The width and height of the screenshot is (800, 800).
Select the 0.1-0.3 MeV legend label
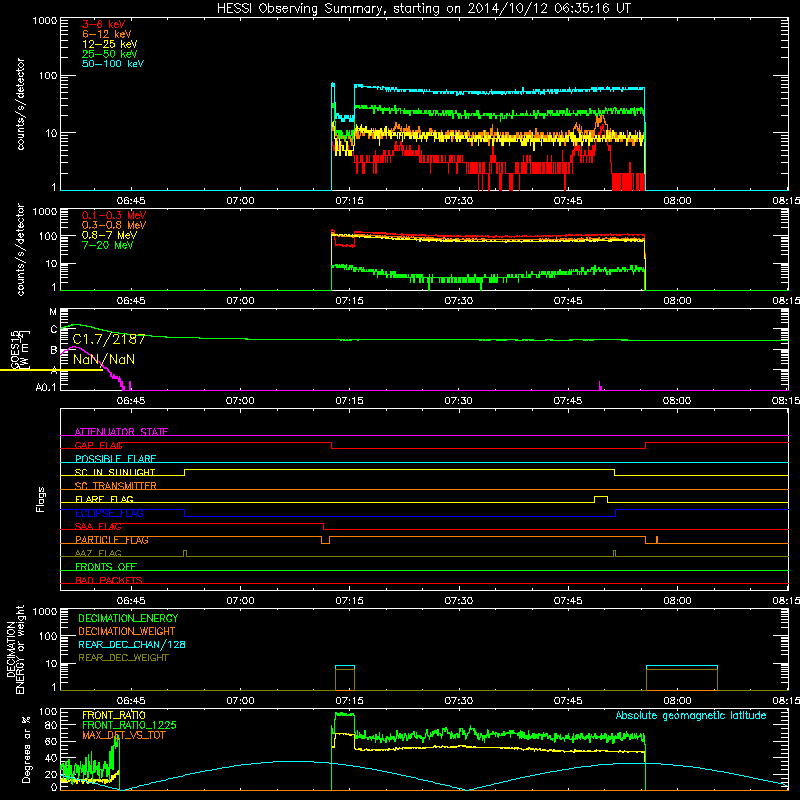pos(114,215)
